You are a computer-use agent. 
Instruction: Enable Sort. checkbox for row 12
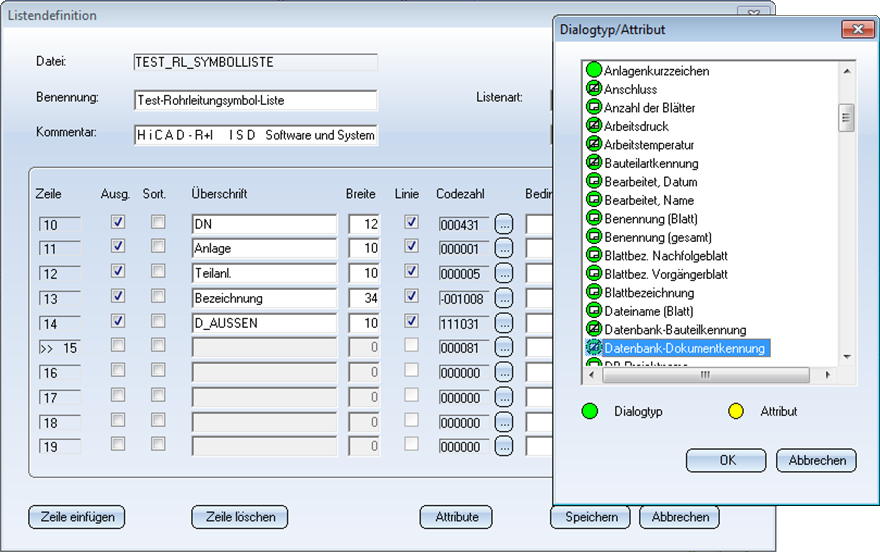click(x=157, y=271)
